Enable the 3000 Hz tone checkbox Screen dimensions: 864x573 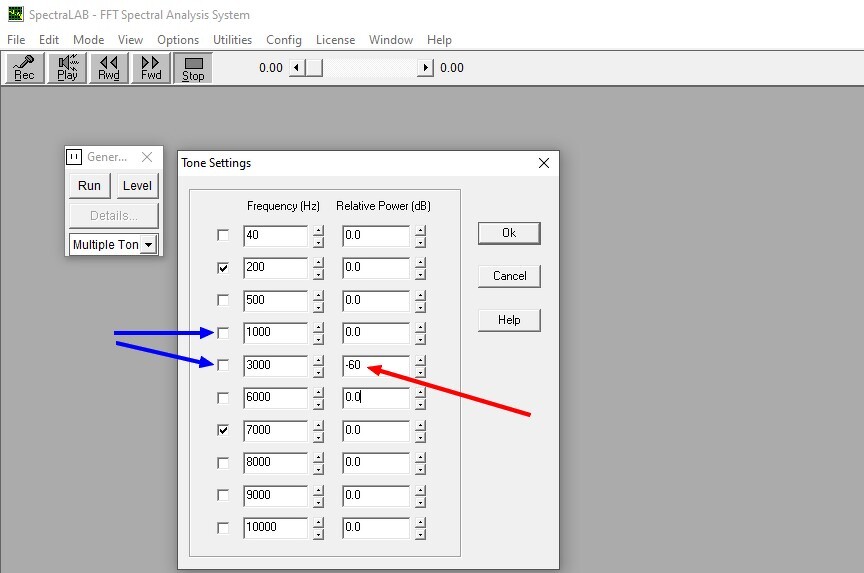223,365
